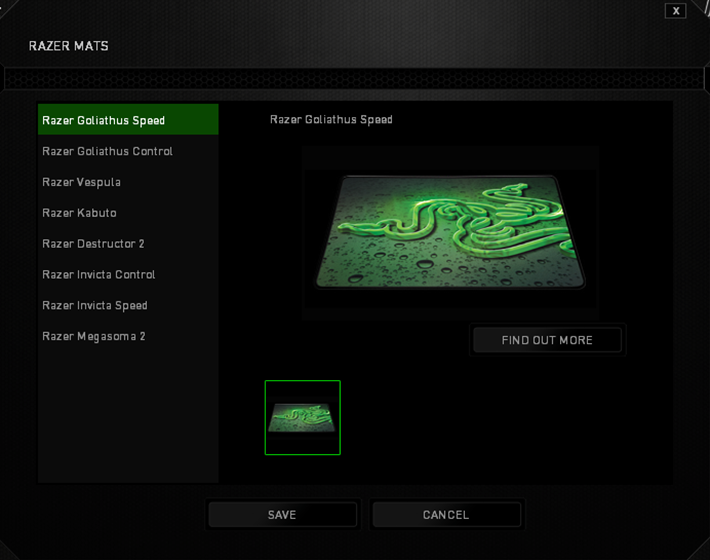This screenshot has width=710, height=560.
Task: Pick Razer Kabuto from the mat list
Action: click(x=128, y=213)
